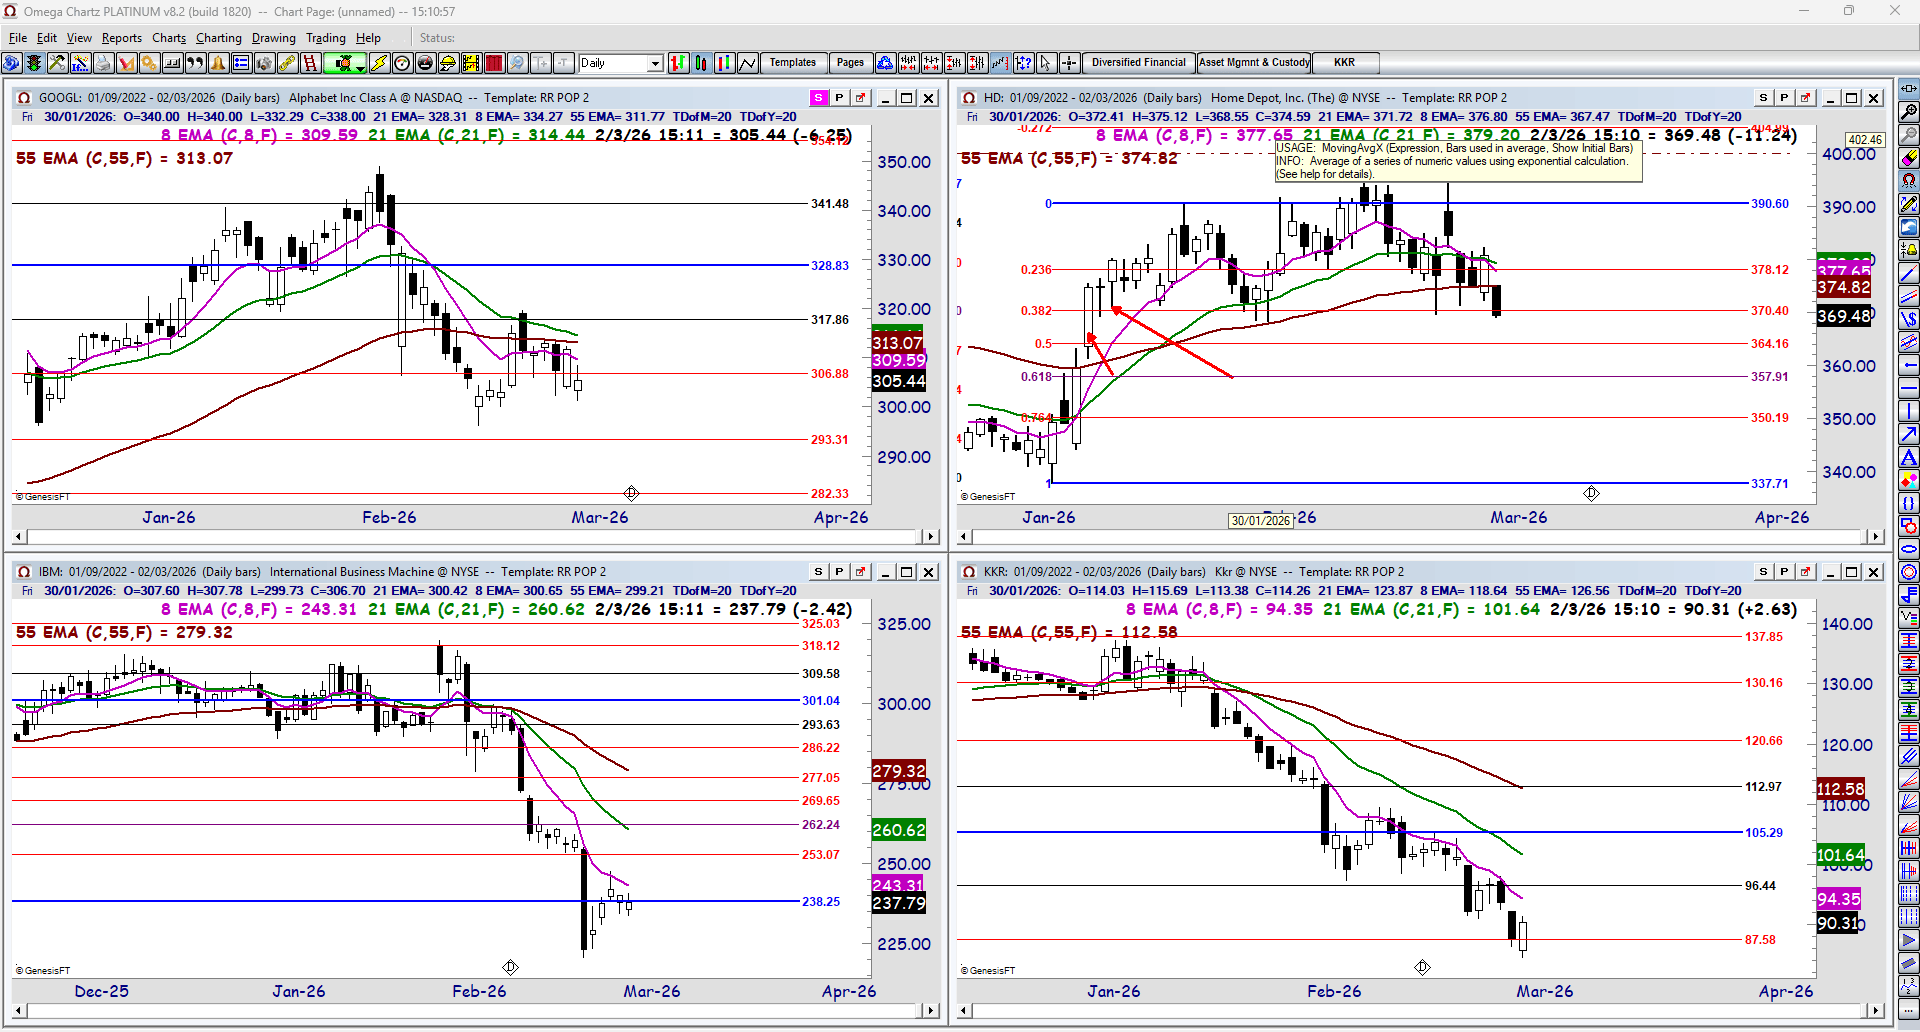
Task: Select the eraser tool in right toolbar
Action: click(1909, 158)
